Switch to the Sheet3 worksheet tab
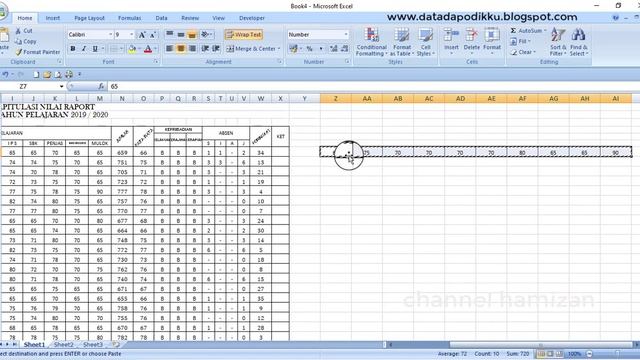This screenshot has width=640, height=360. pos(93,344)
